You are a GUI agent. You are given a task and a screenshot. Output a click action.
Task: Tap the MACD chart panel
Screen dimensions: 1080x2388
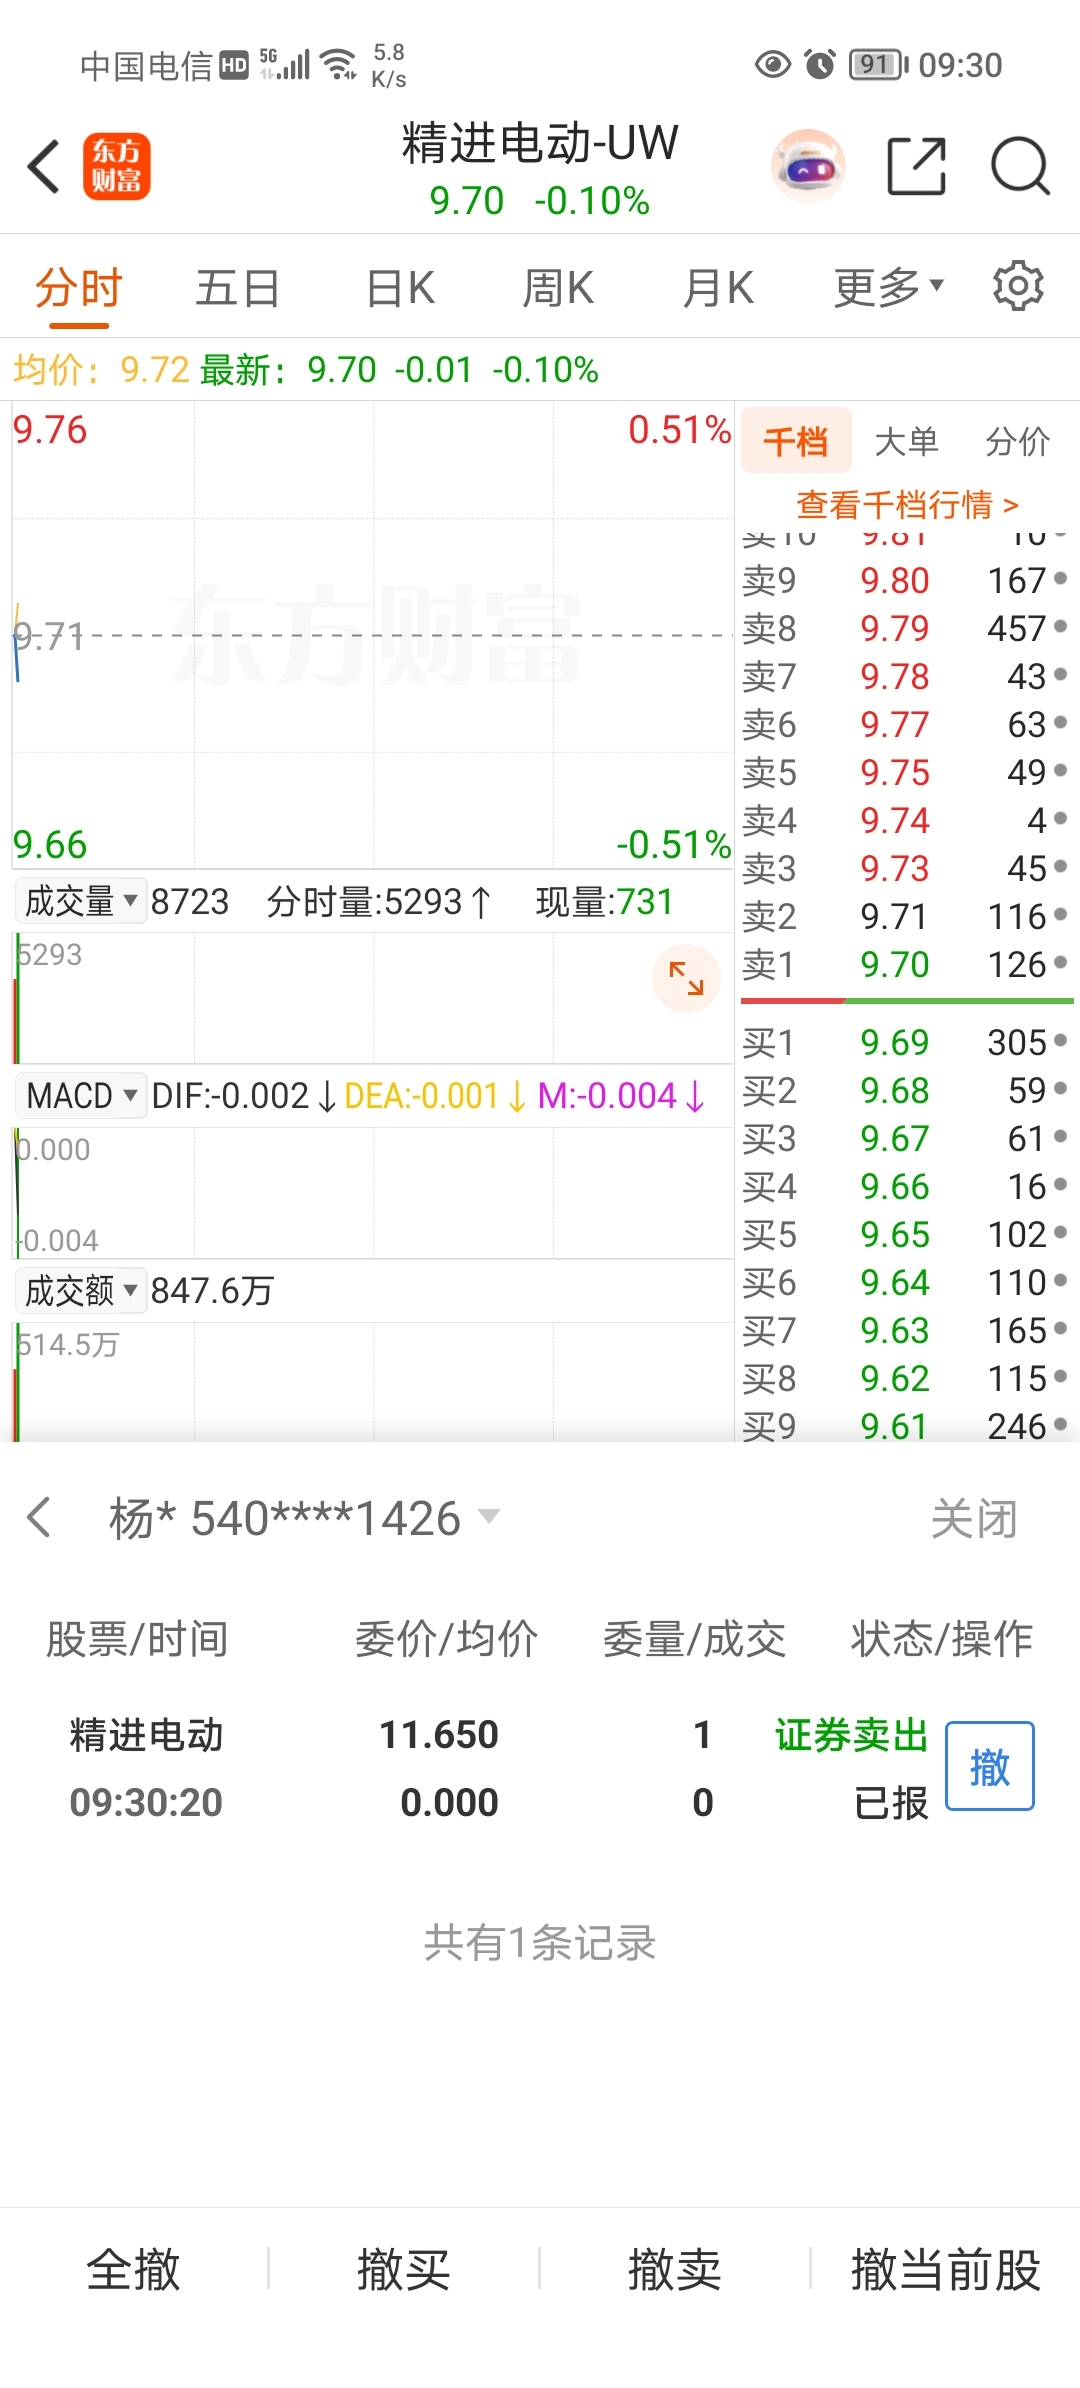tap(373, 1192)
